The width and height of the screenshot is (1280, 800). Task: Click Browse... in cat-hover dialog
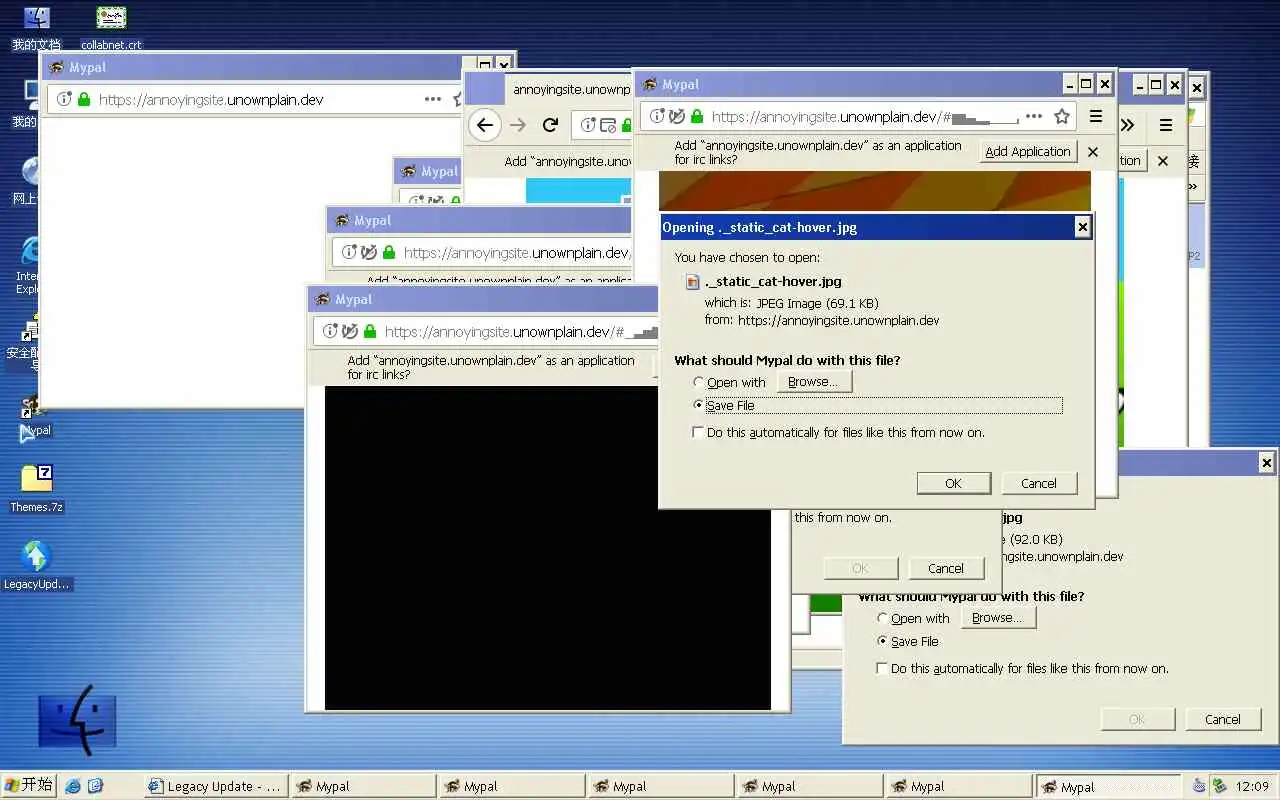(x=814, y=382)
